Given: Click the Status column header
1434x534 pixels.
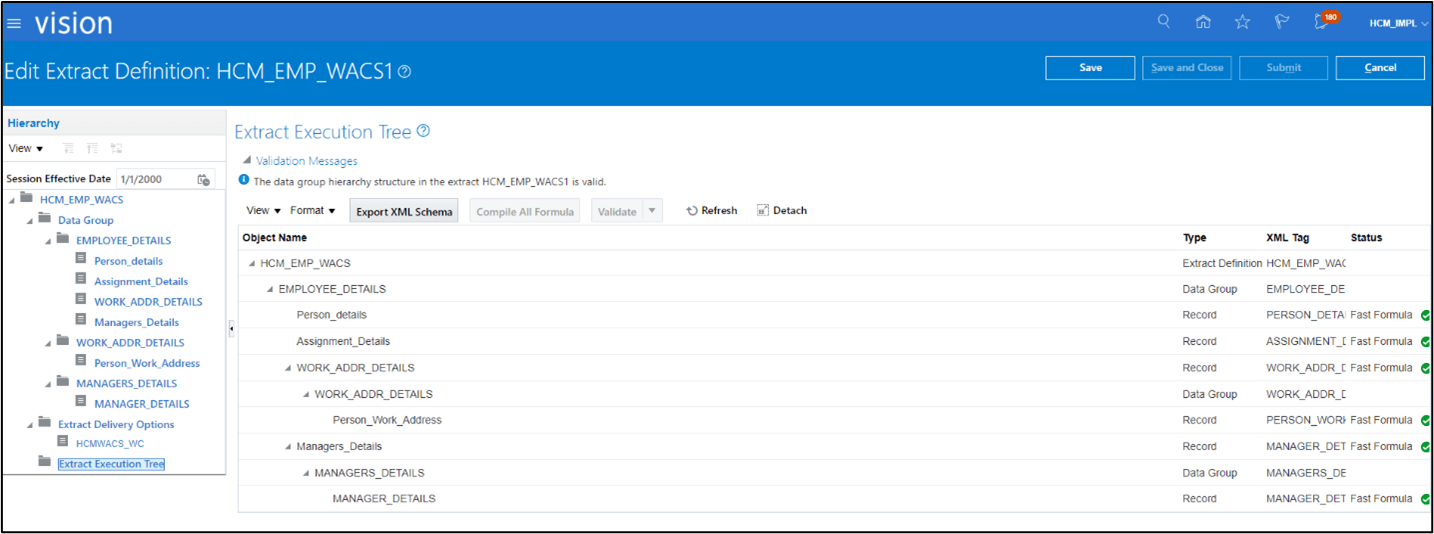Looking at the screenshot, I should (1366, 238).
